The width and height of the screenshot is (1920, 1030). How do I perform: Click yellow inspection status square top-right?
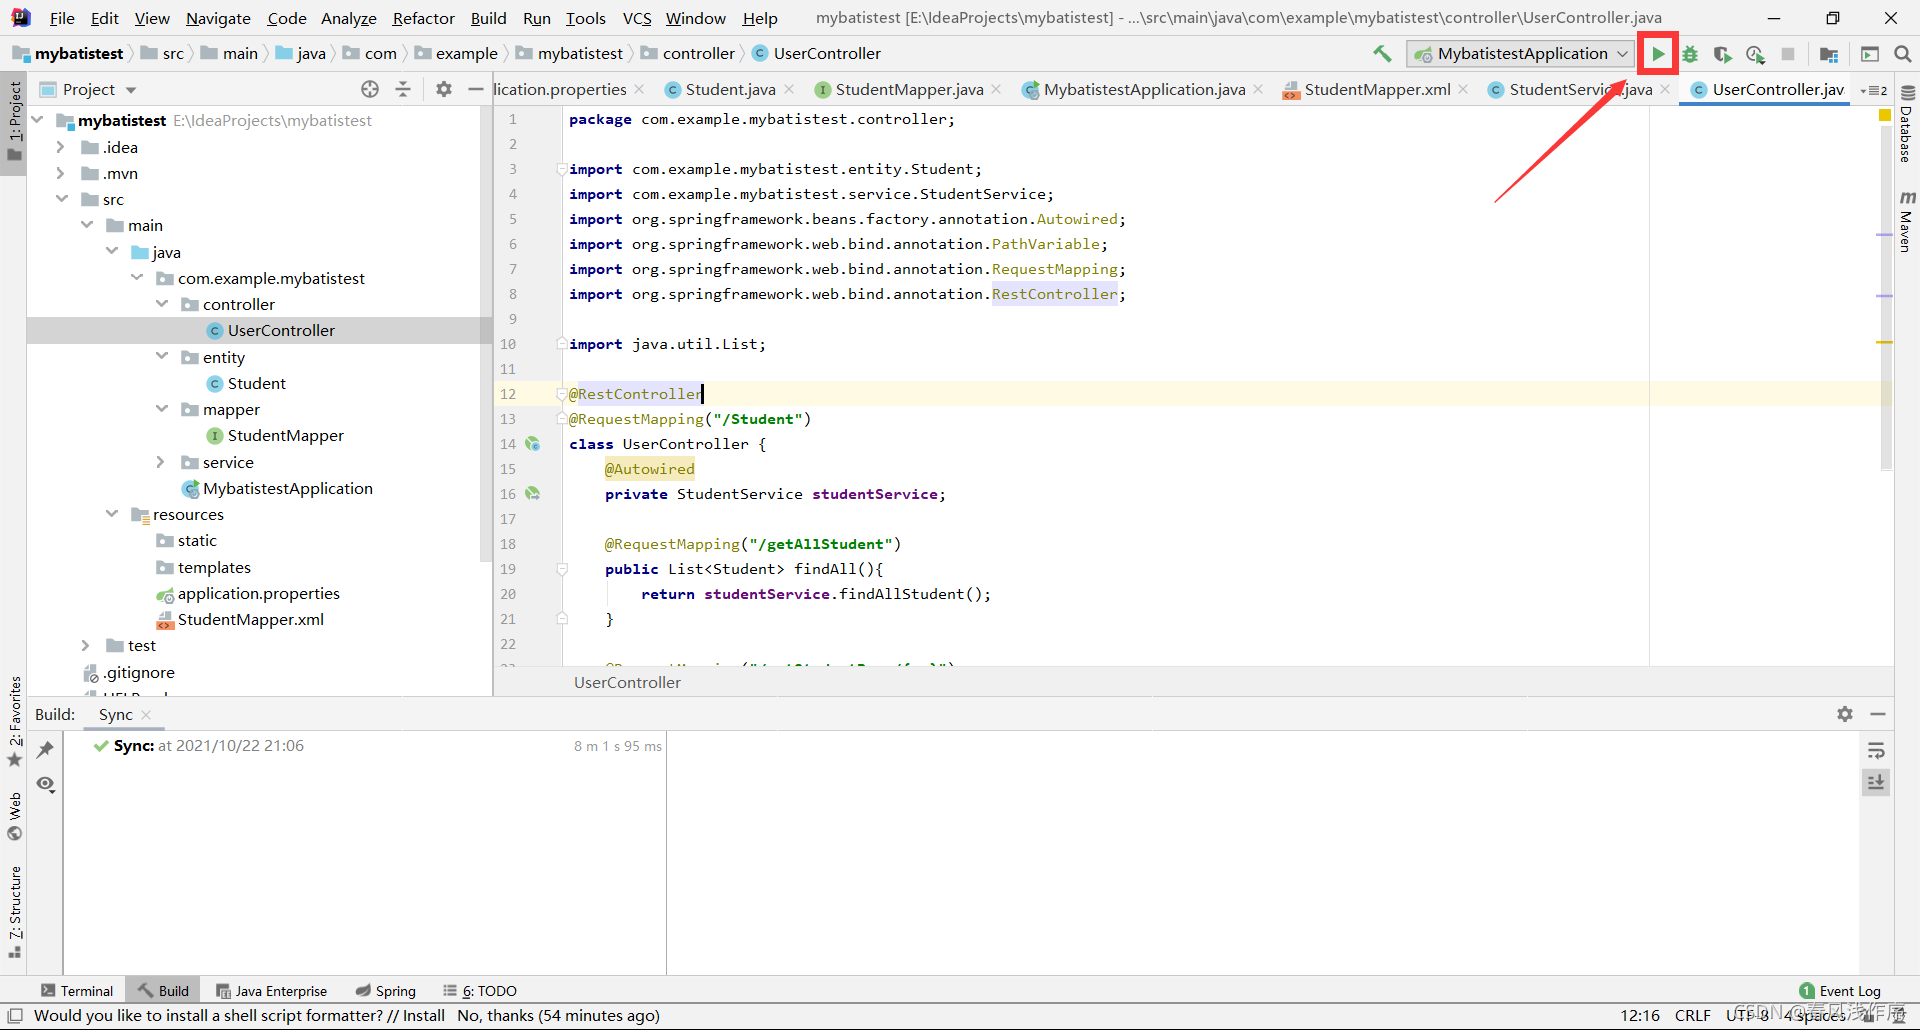tap(1885, 116)
